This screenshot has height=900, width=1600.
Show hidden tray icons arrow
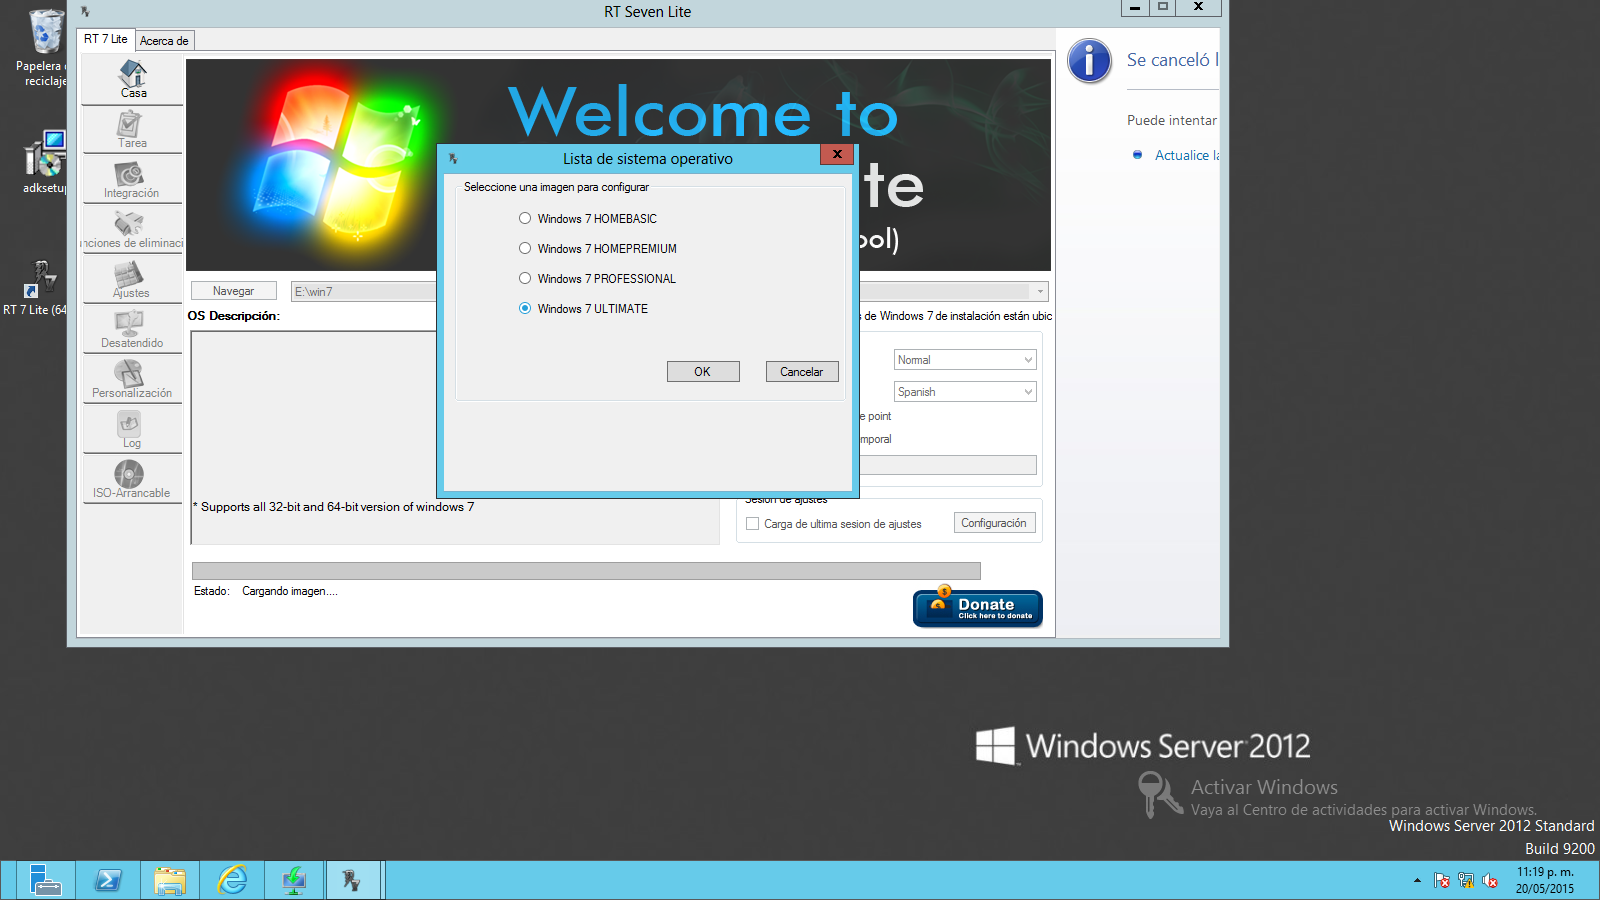point(1417,881)
